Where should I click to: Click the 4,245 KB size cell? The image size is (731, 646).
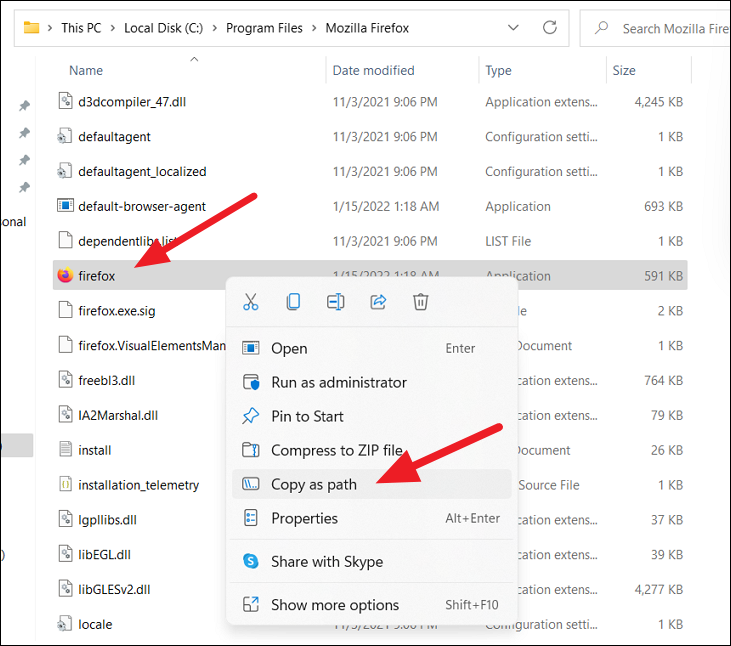point(658,102)
